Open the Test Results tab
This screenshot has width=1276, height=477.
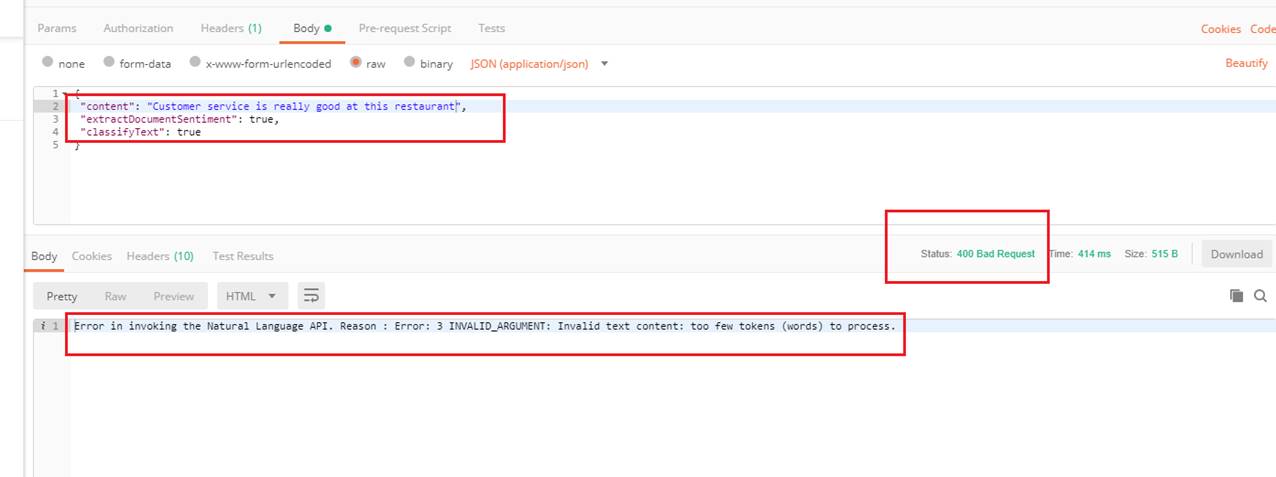243,256
